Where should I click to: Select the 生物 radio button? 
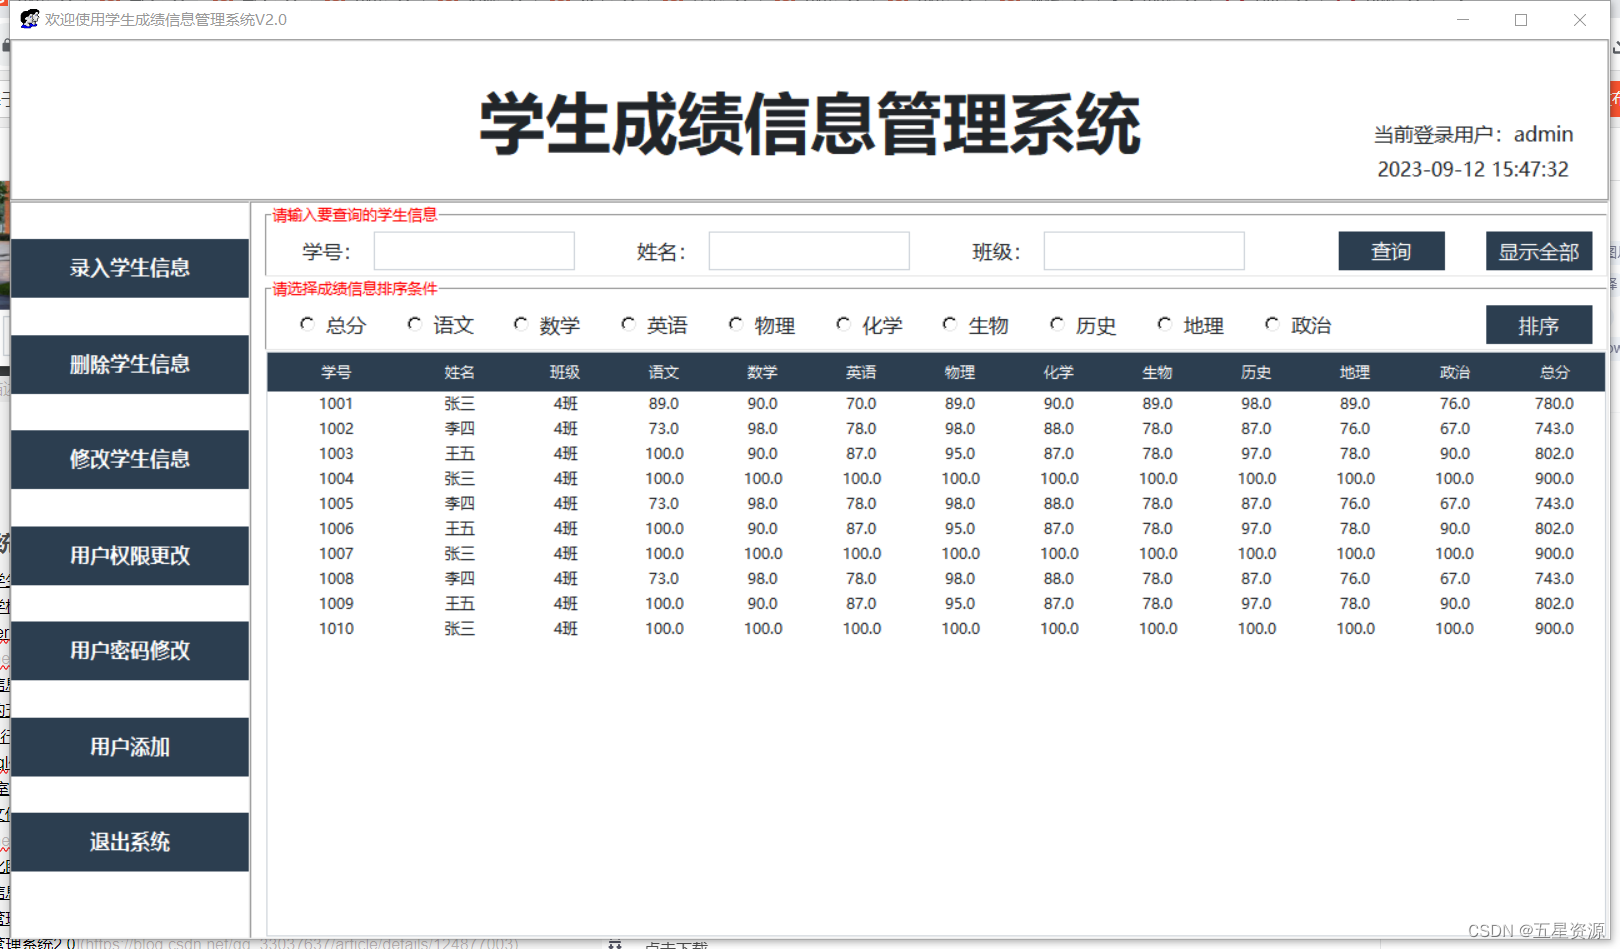coord(949,324)
